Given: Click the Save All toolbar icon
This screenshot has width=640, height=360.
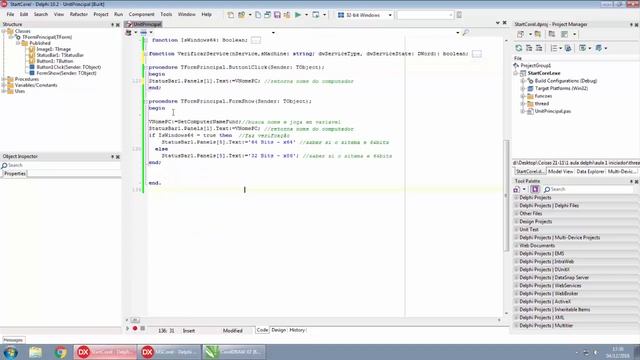Looking at the screenshot, I should coord(287,15).
